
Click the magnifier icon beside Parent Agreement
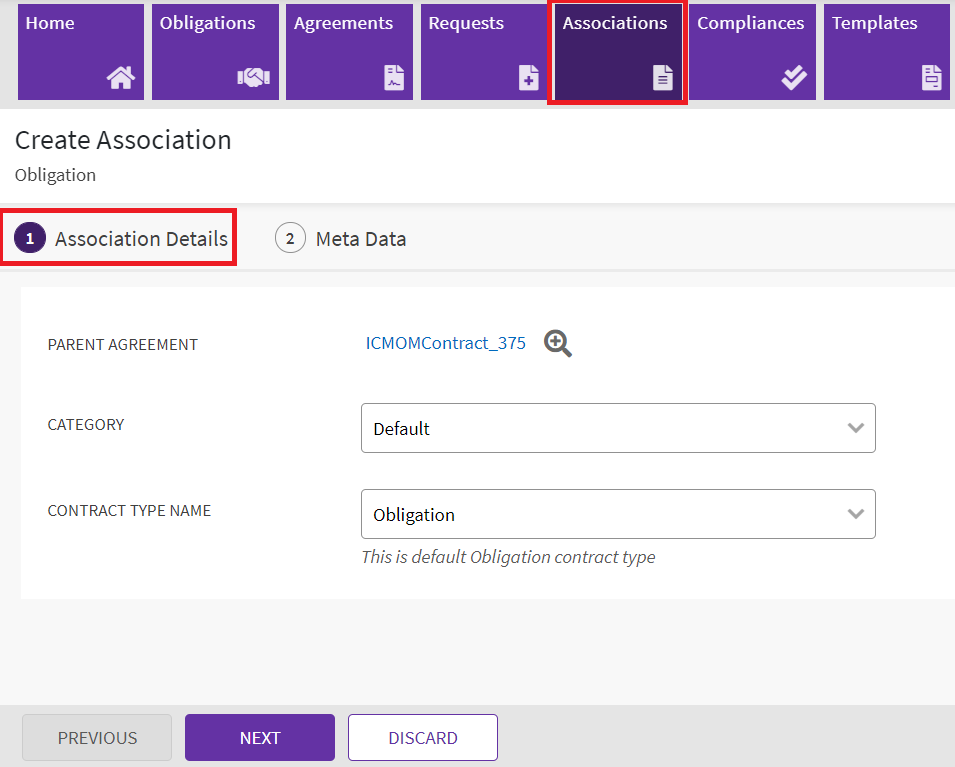(x=558, y=344)
